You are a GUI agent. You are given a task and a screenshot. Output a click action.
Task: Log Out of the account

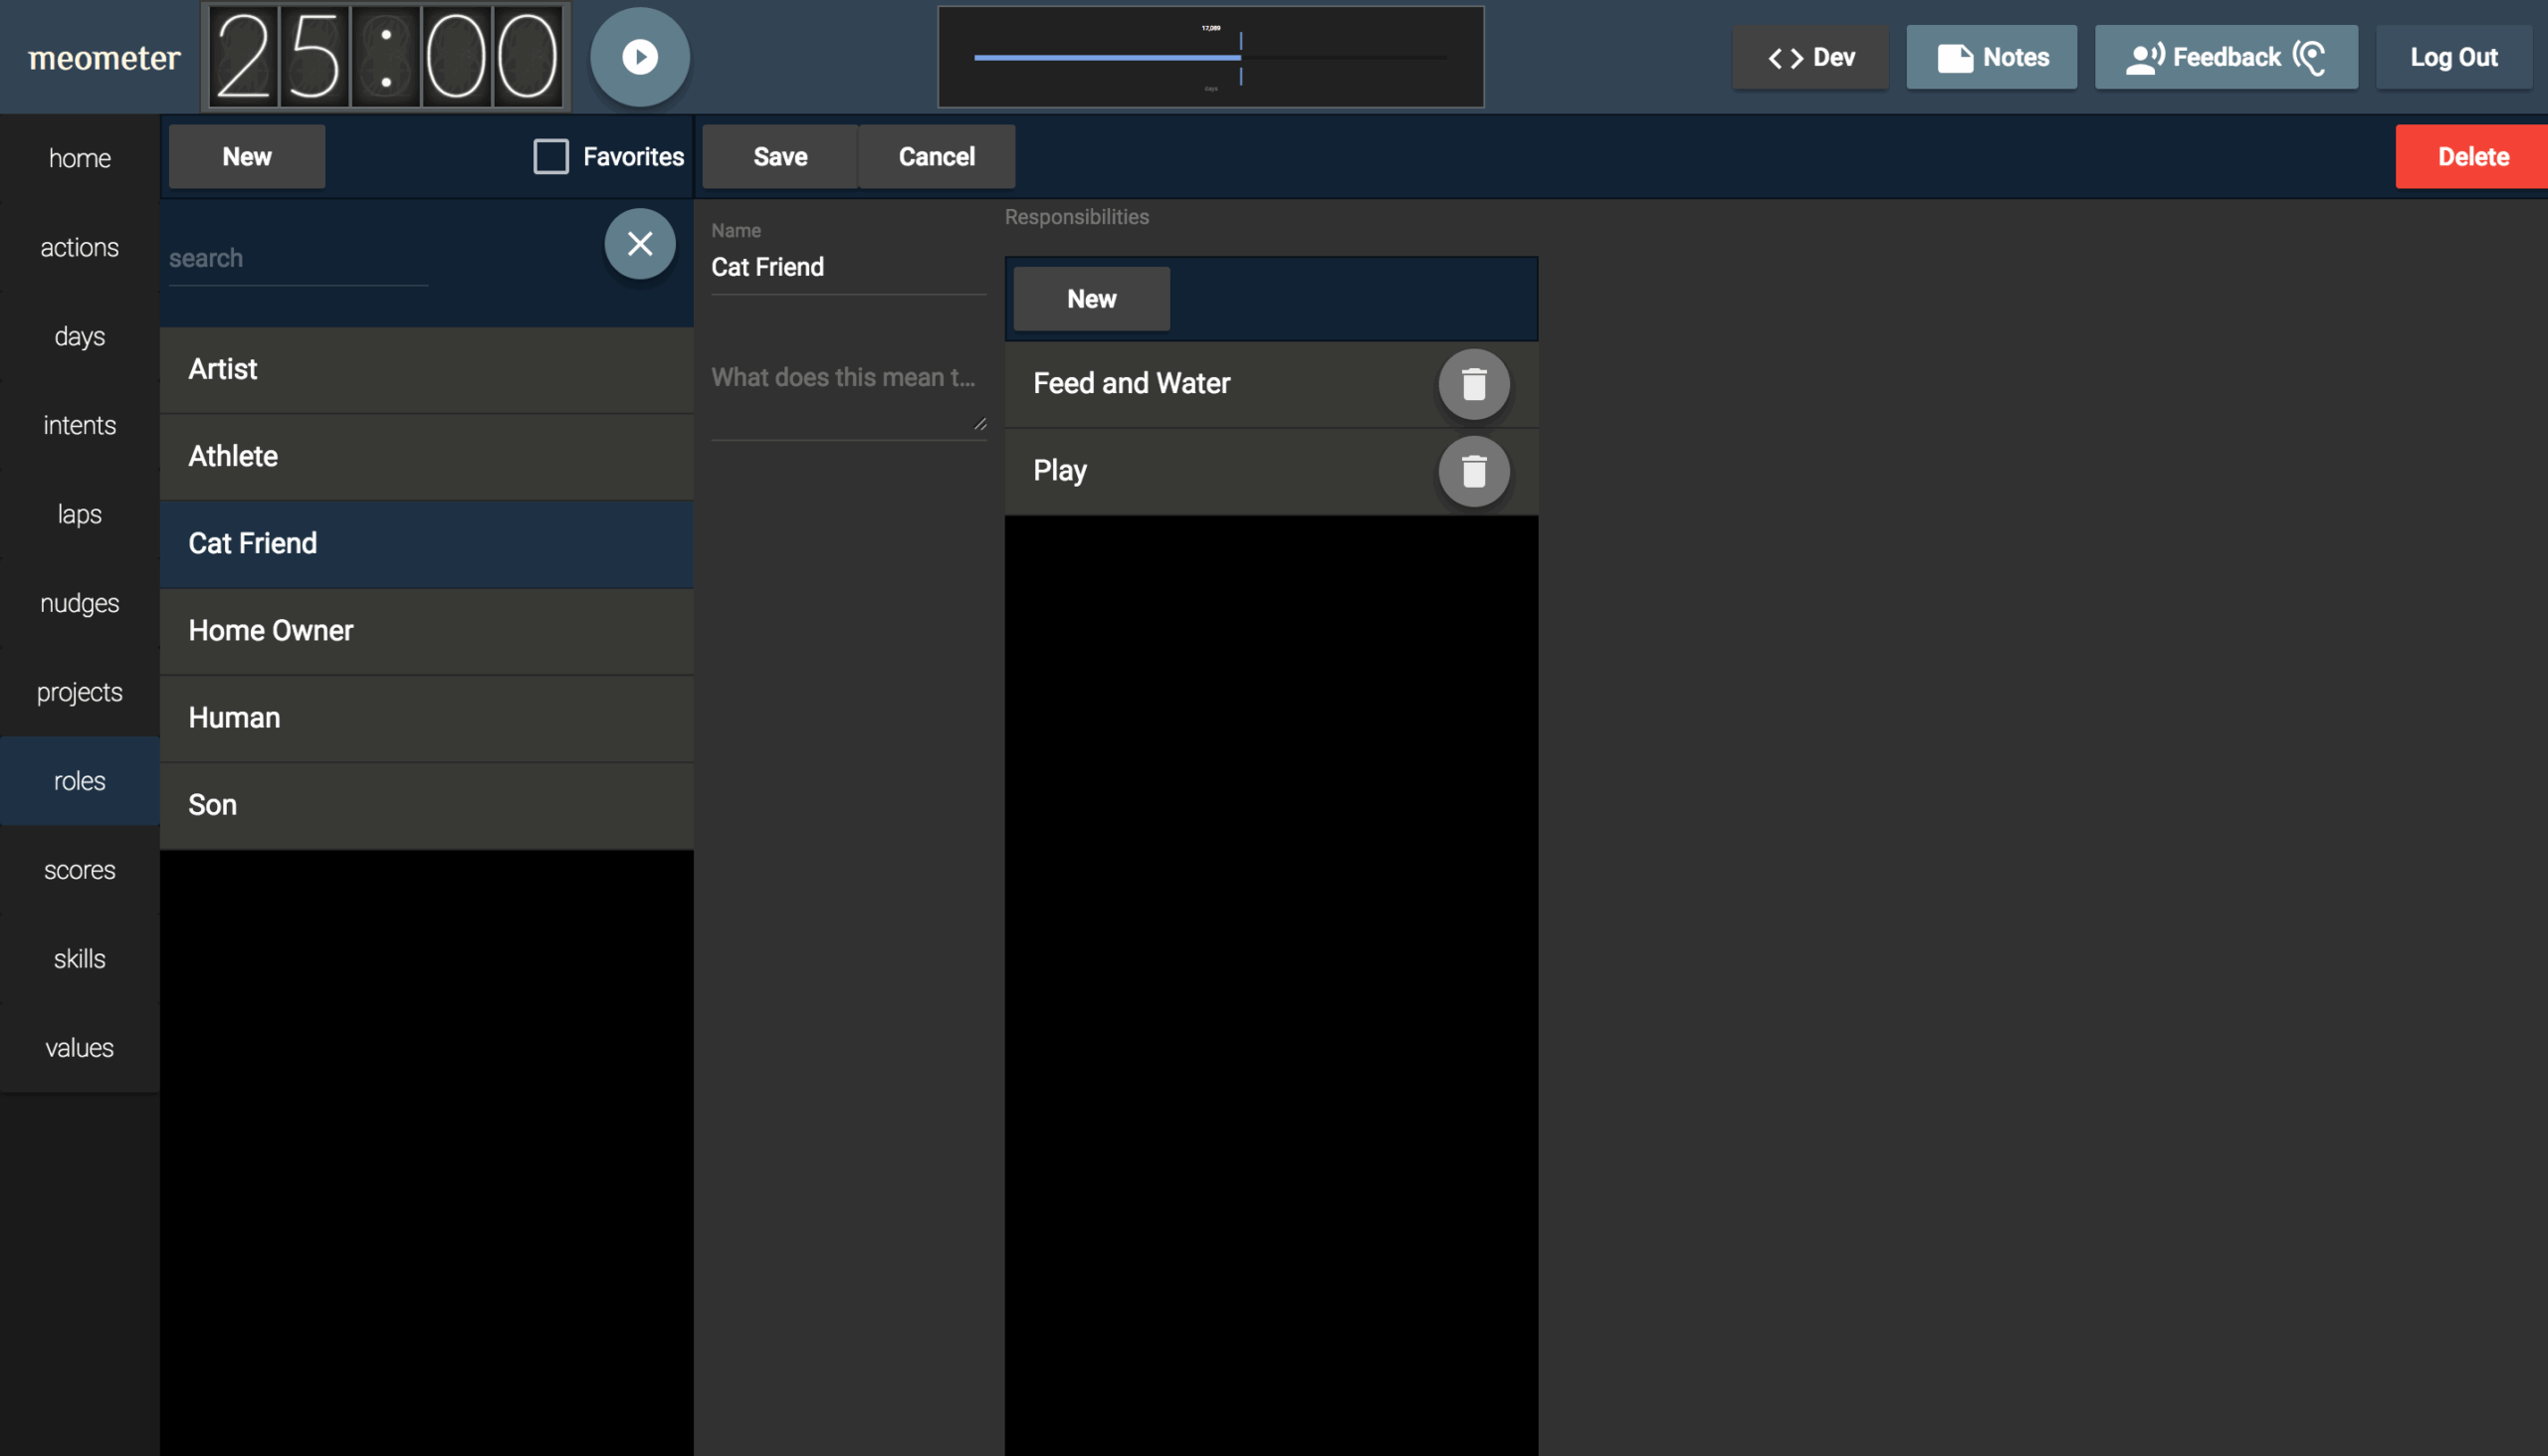(x=2453, y=57)
